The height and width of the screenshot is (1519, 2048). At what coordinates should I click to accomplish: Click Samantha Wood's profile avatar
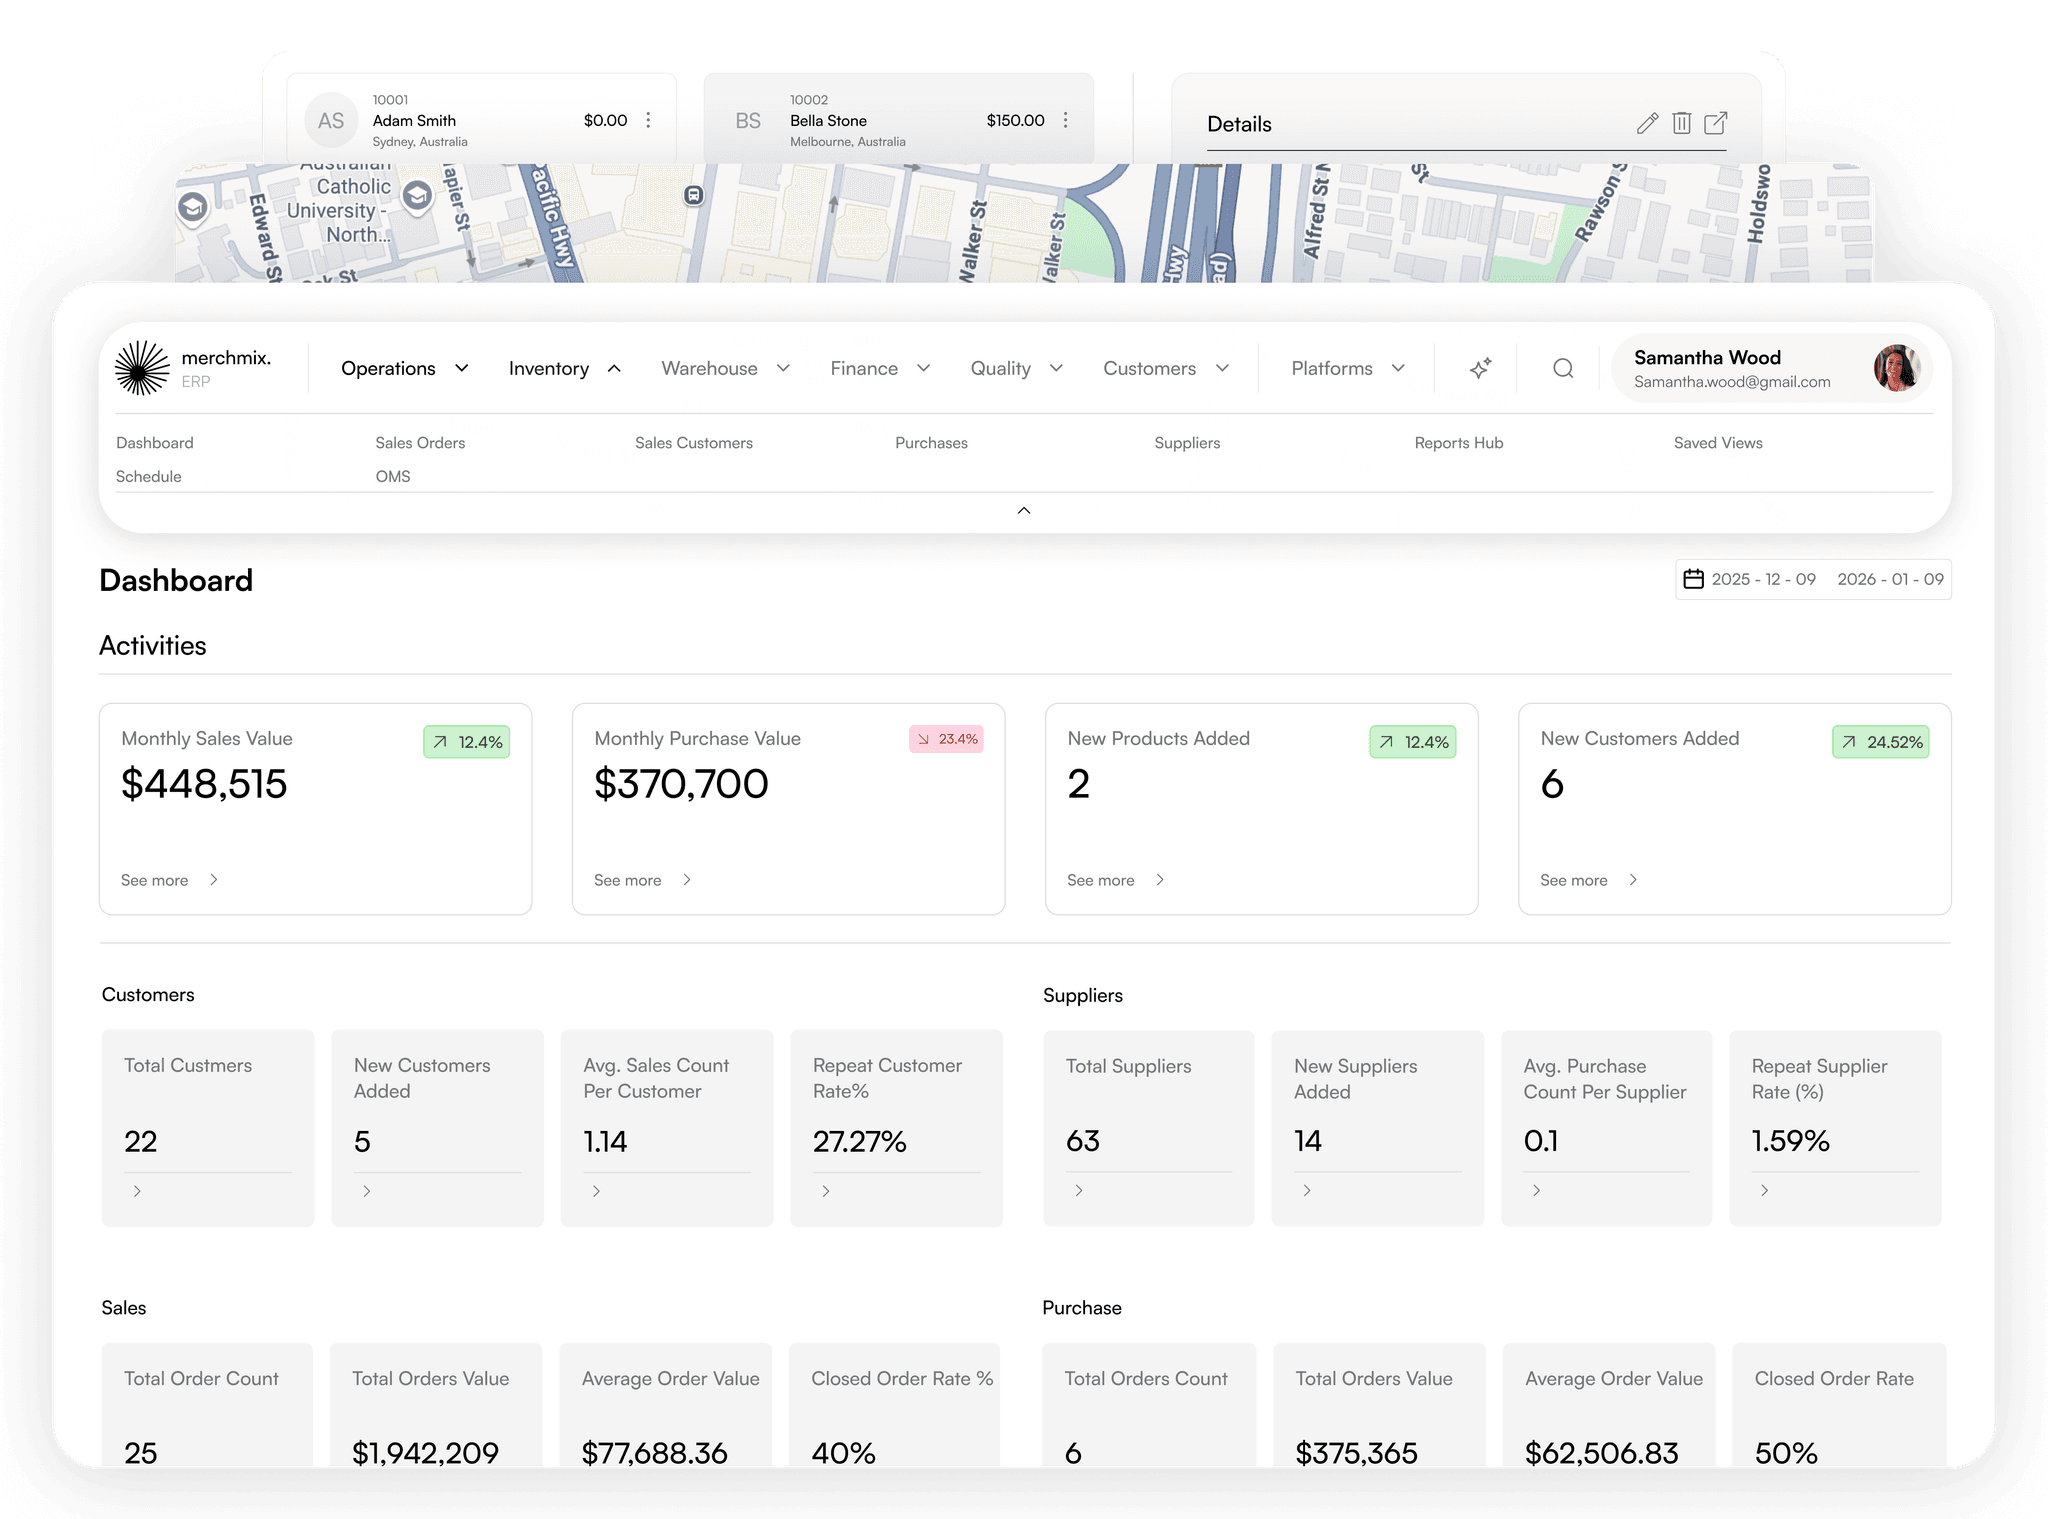(1896, 368)
